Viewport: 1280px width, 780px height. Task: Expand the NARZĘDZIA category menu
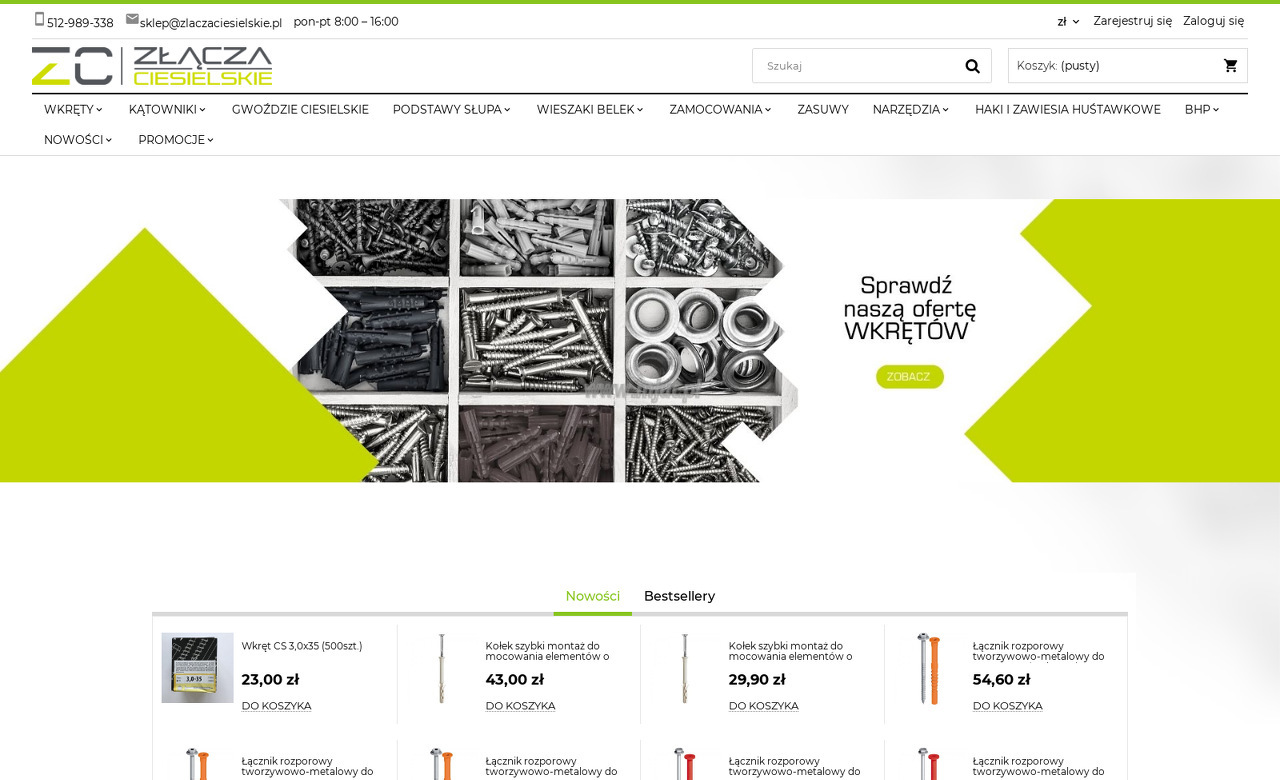pyautogui.click(x=910, y=110)
